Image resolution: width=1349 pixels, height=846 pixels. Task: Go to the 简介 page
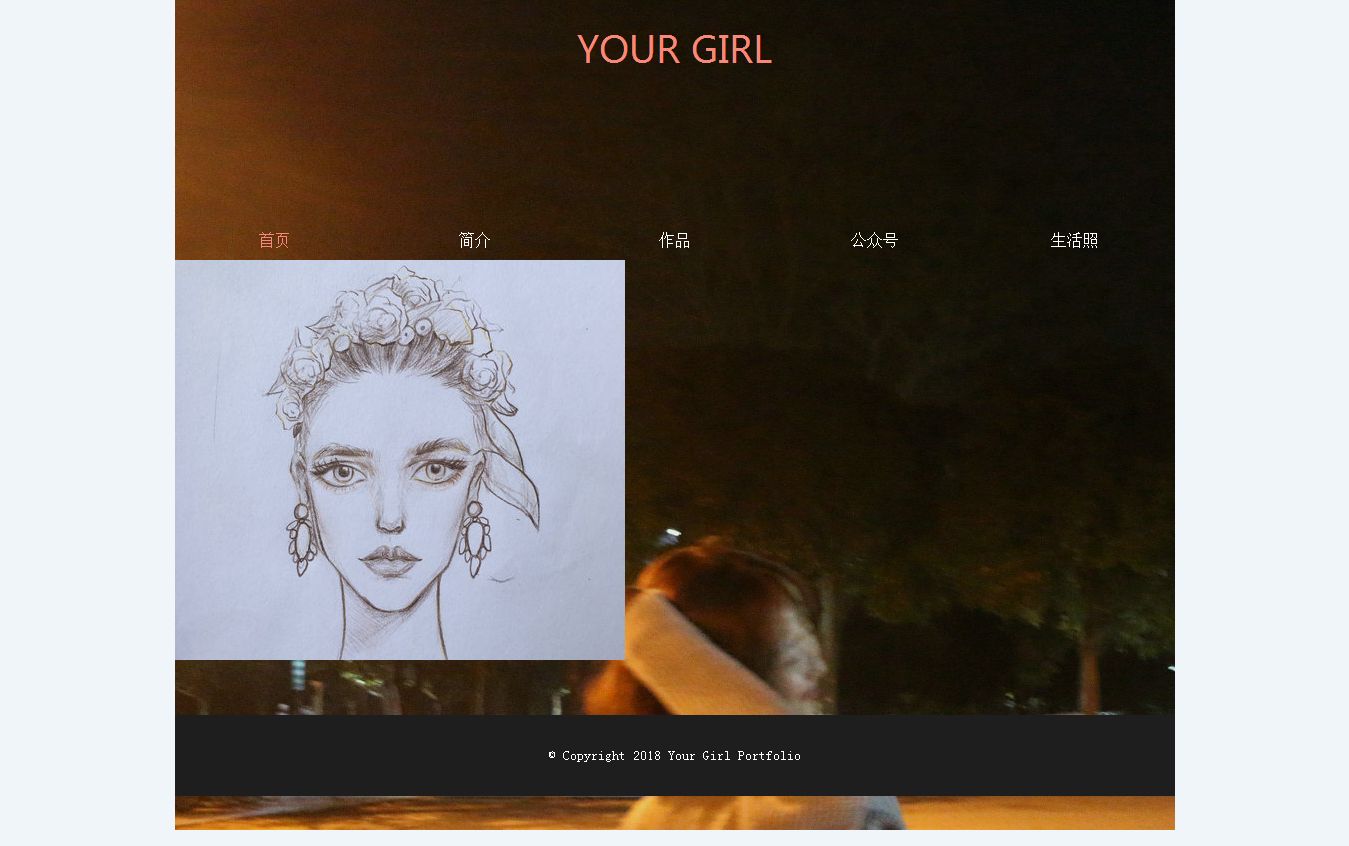pos(474,240)
